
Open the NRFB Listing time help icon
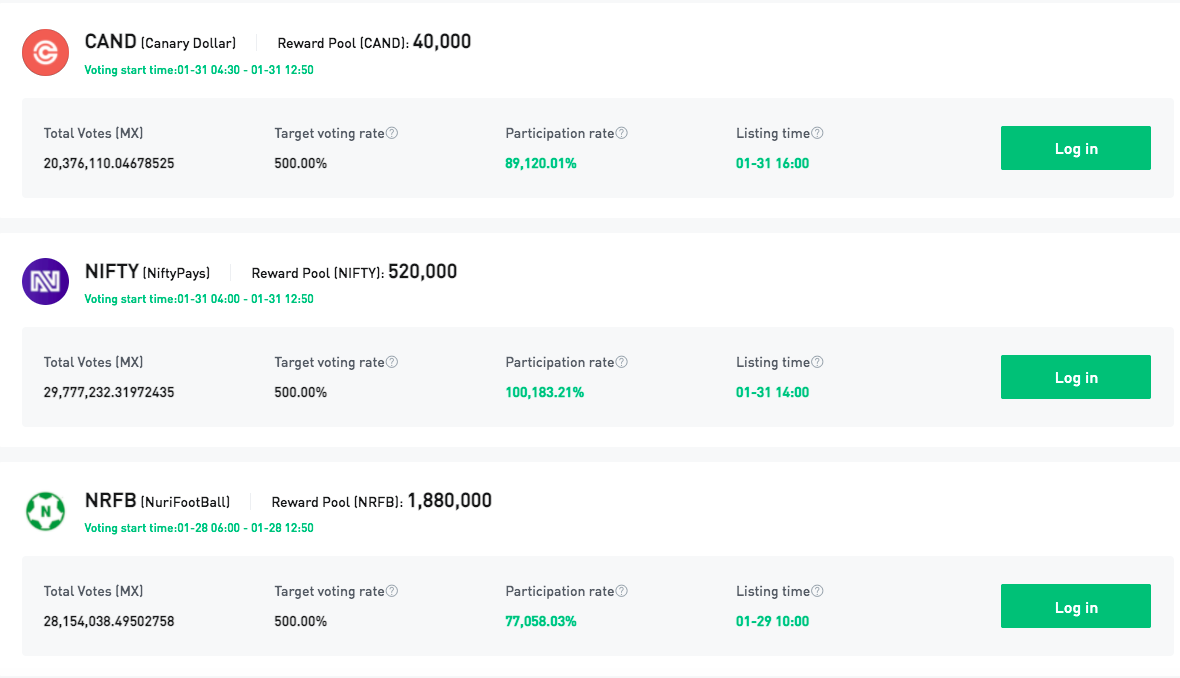[x=817, y=591]
